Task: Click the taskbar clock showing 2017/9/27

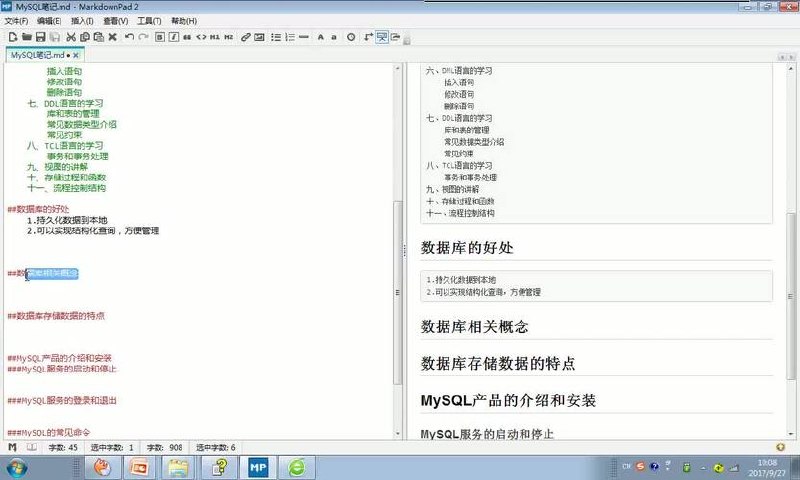Action: 767,468
